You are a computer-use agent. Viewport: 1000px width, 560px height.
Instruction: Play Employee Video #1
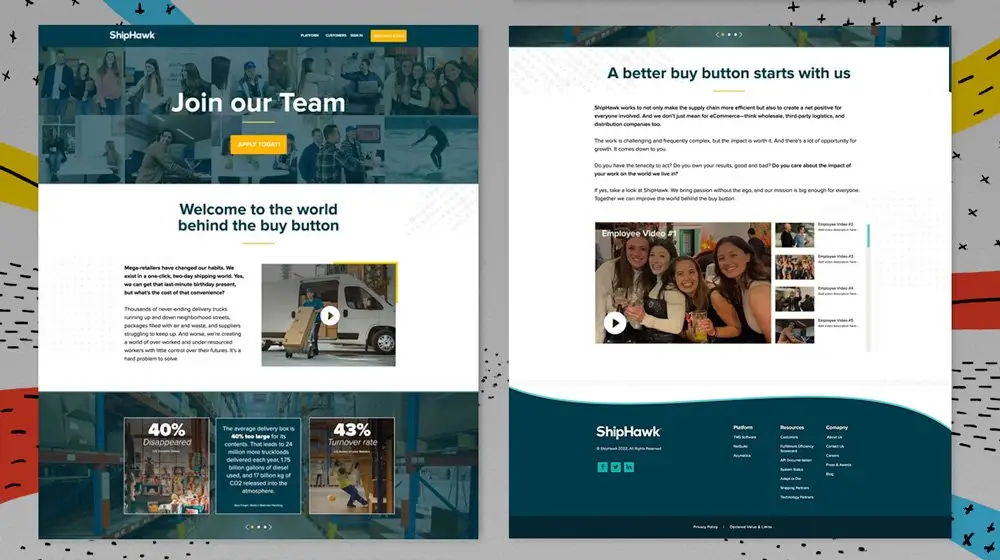pyautogui.click(x=615, y=322)
